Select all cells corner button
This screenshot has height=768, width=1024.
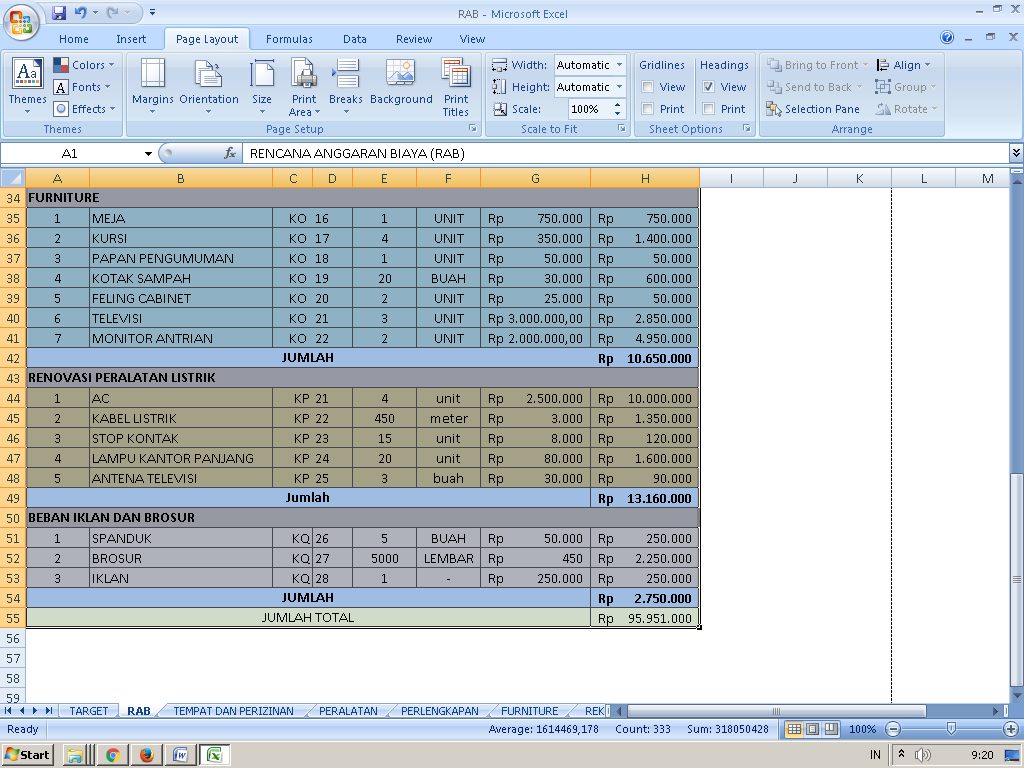coord(13,178)
